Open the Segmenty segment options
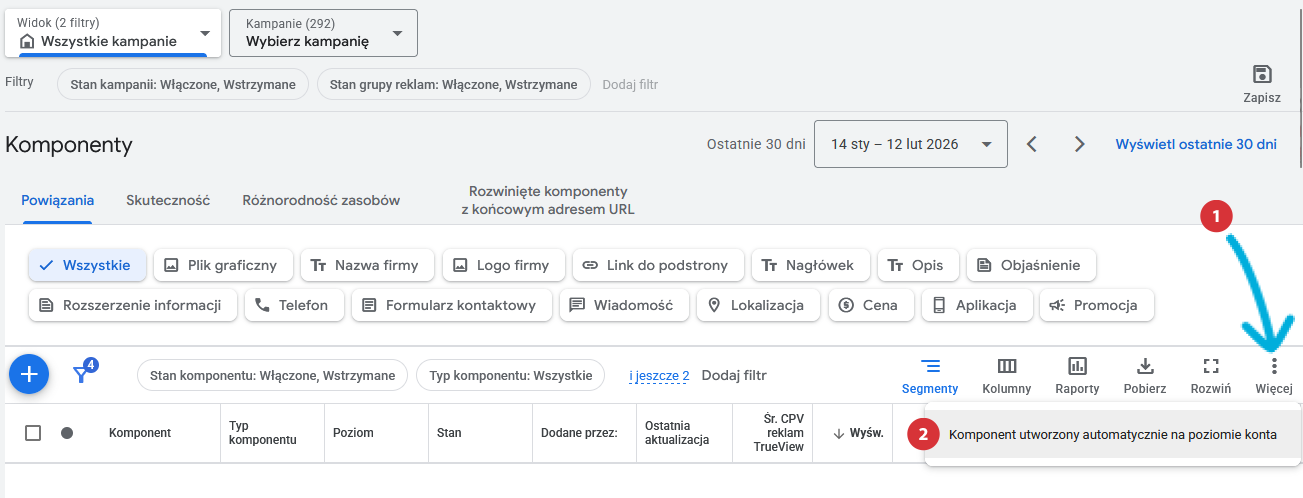The width and height of the screenshot is (1303, 498). tap(930, 375)
